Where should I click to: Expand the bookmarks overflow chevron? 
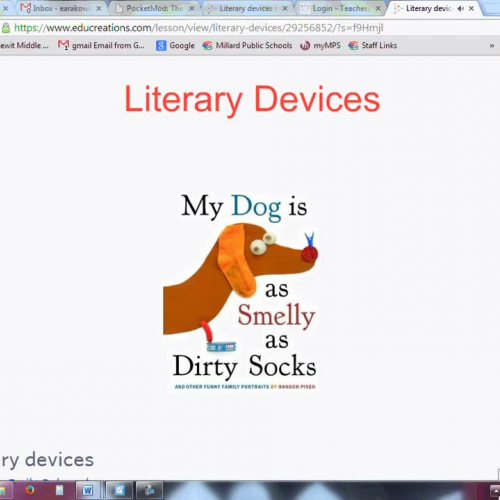click(492, 46)
